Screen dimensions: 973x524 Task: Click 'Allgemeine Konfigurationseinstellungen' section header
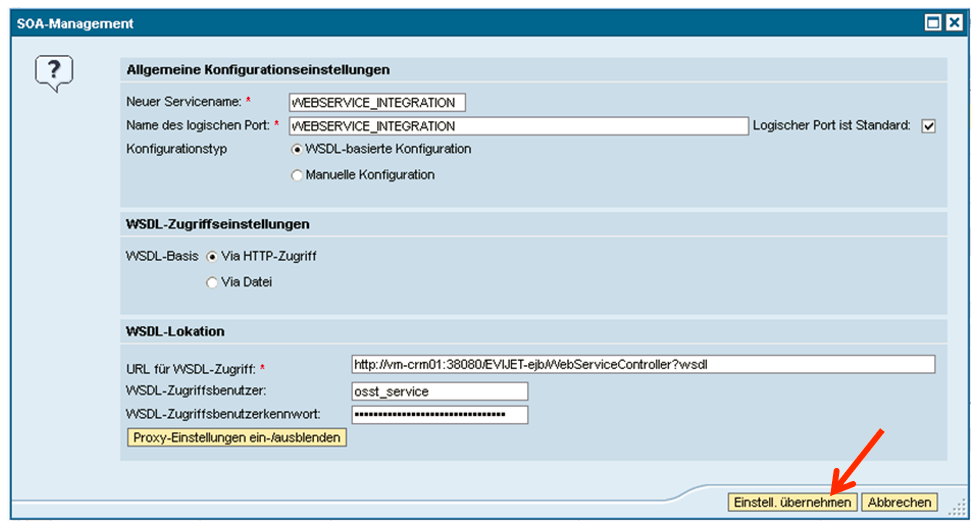(x=258, y=70)
